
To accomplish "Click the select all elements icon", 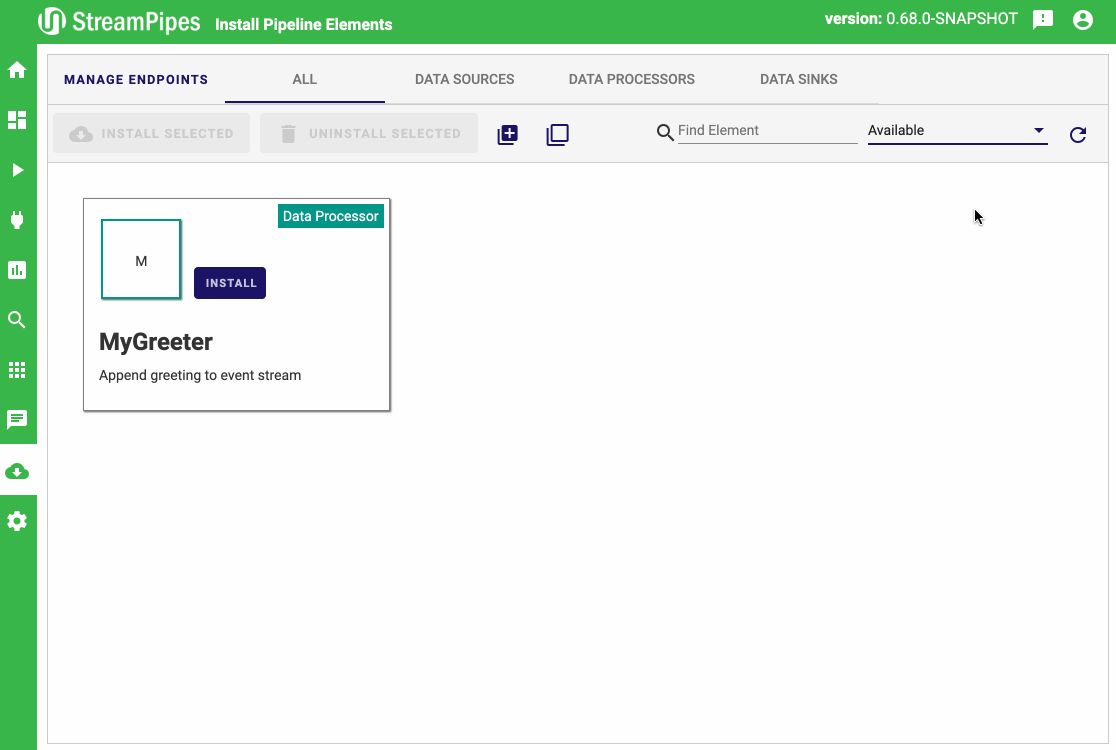I will [507, 134].
